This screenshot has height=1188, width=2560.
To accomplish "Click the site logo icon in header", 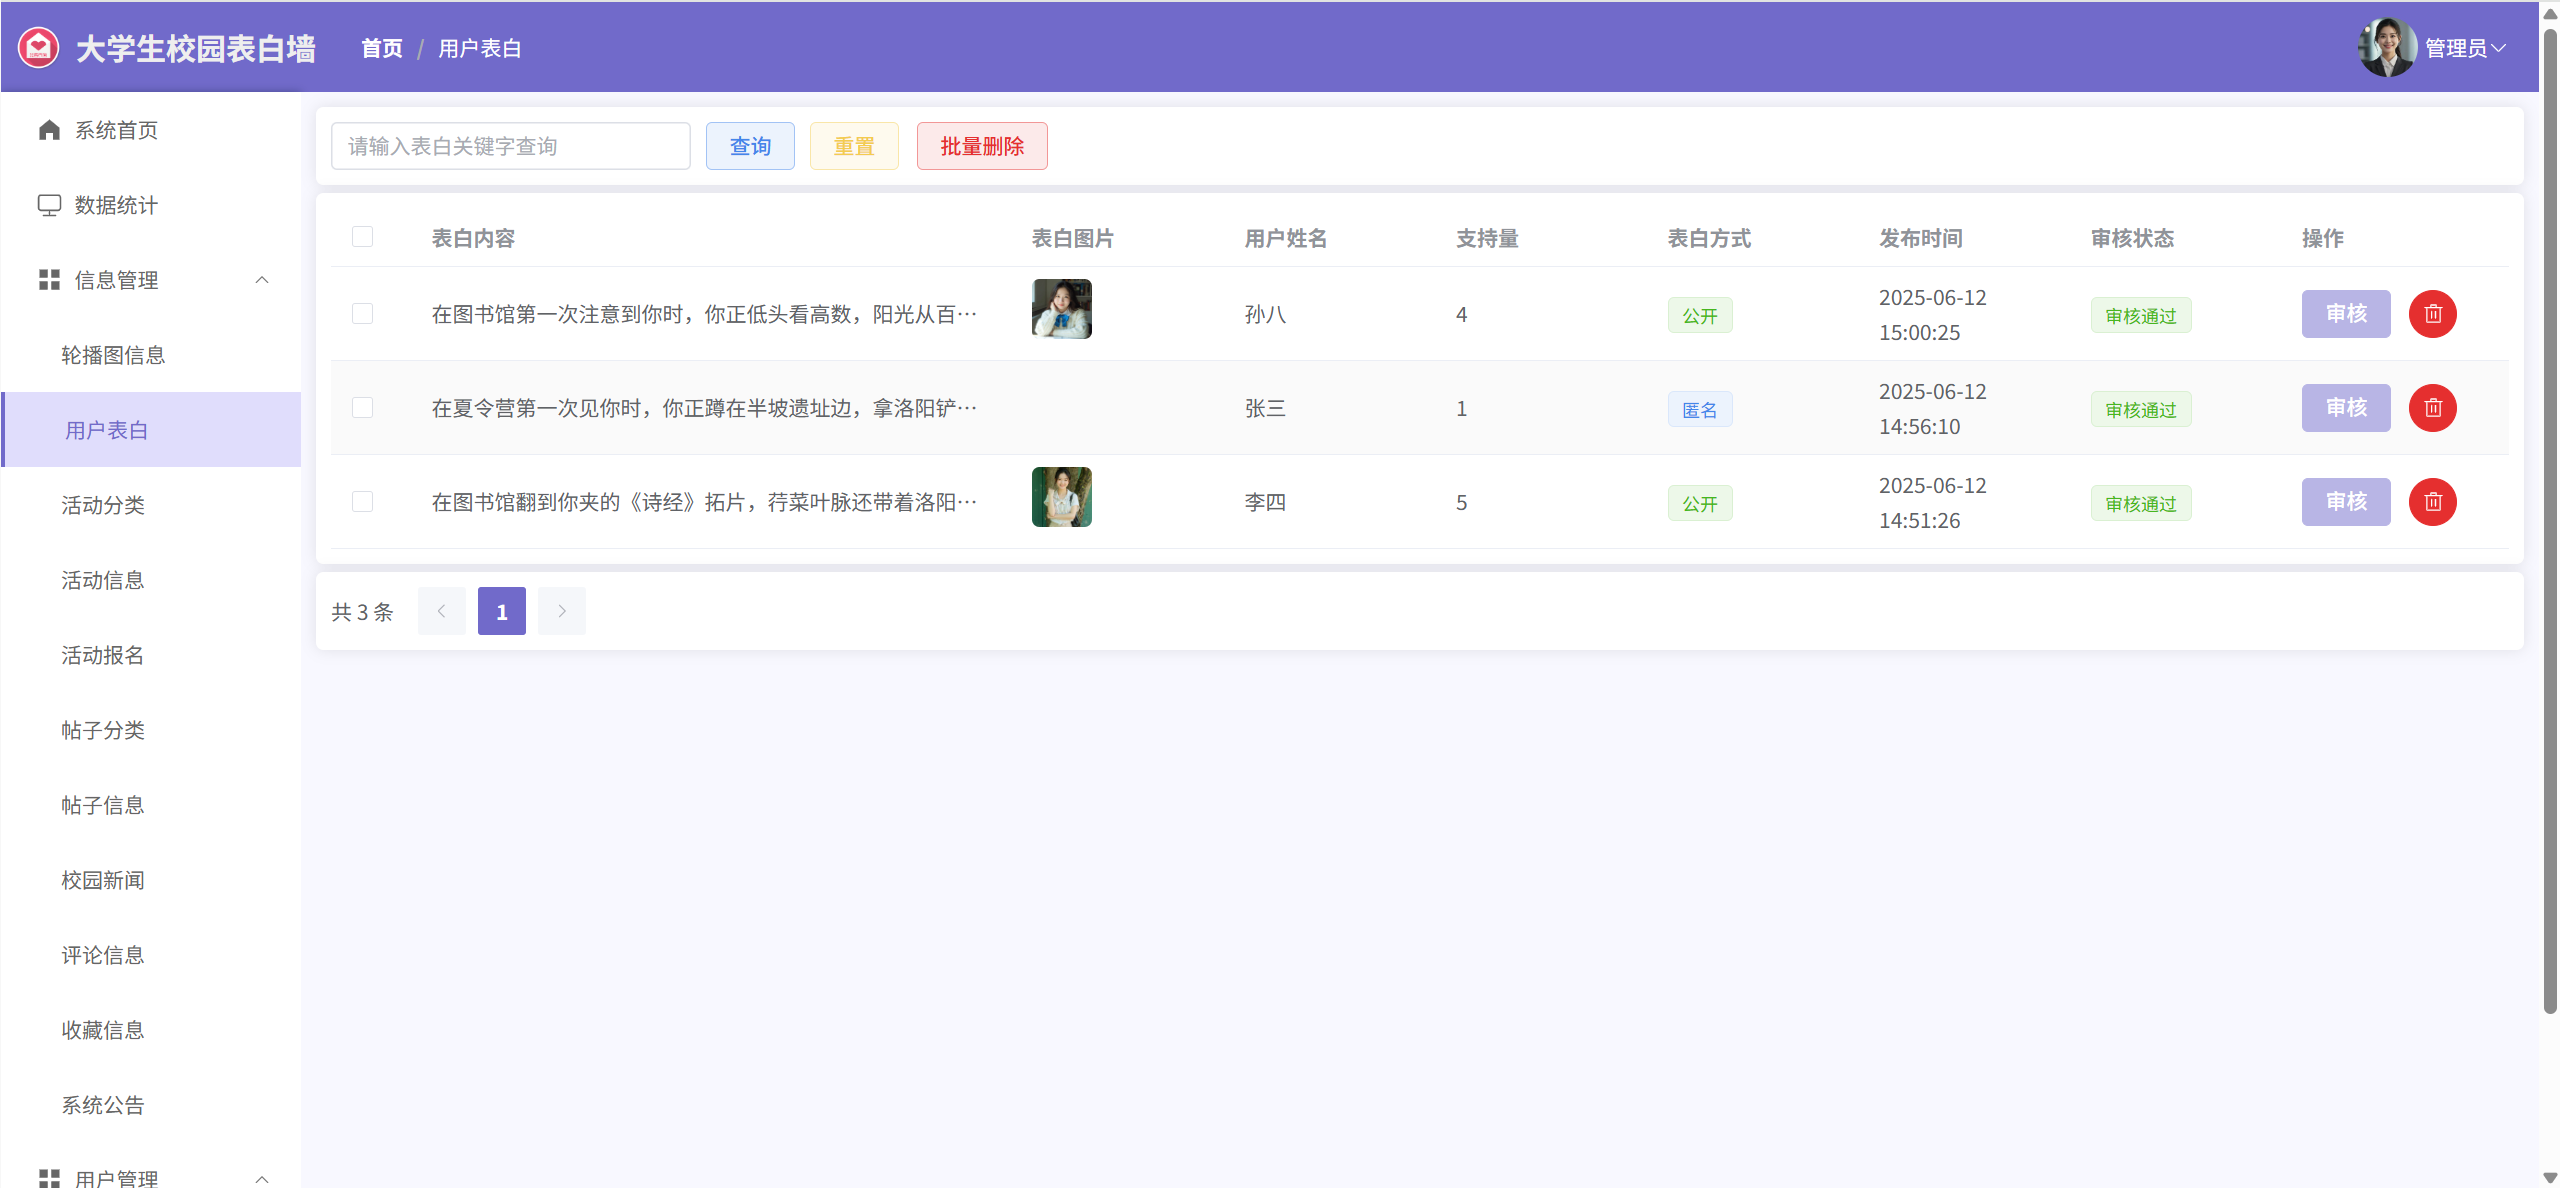I will coord(39,48).
